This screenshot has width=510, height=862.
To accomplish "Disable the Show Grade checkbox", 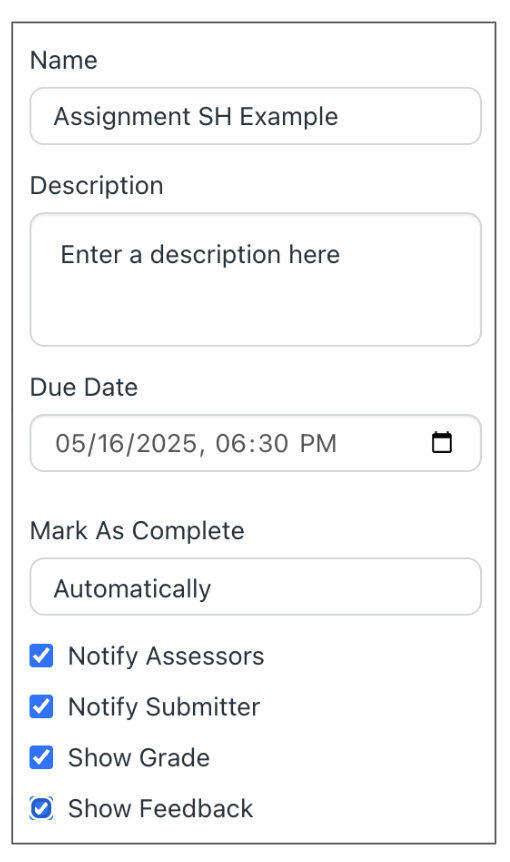I will (41, 757).
